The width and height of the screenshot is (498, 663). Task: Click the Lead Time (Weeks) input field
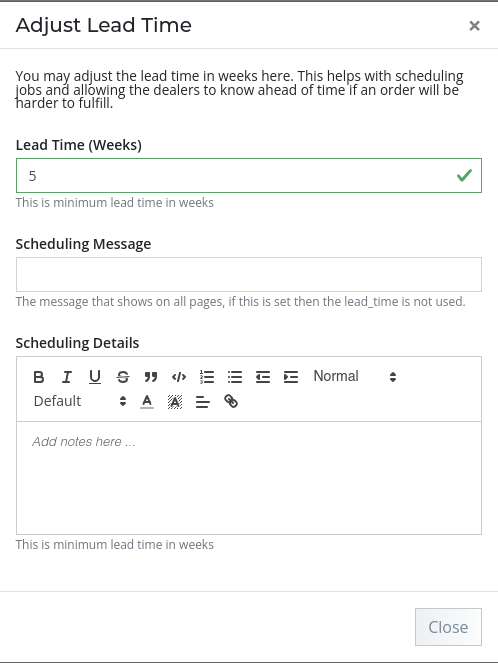point(249,175)
